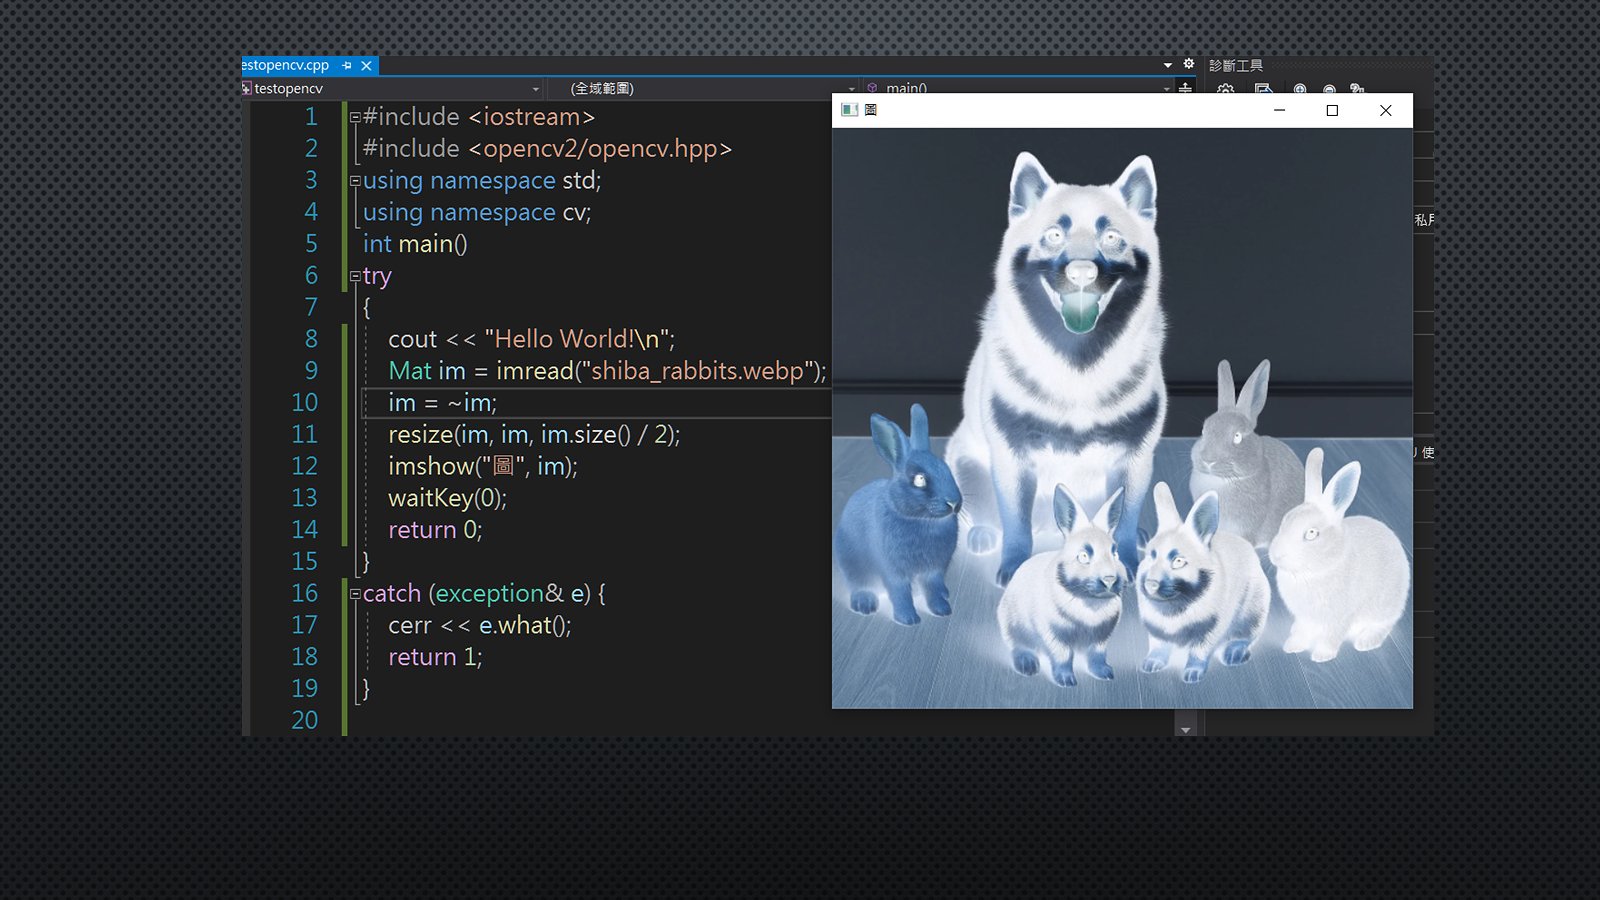Viewport: 1600px width, 900px height.
Task: Collapse the catch block at line 16
Action: [355, 594]
